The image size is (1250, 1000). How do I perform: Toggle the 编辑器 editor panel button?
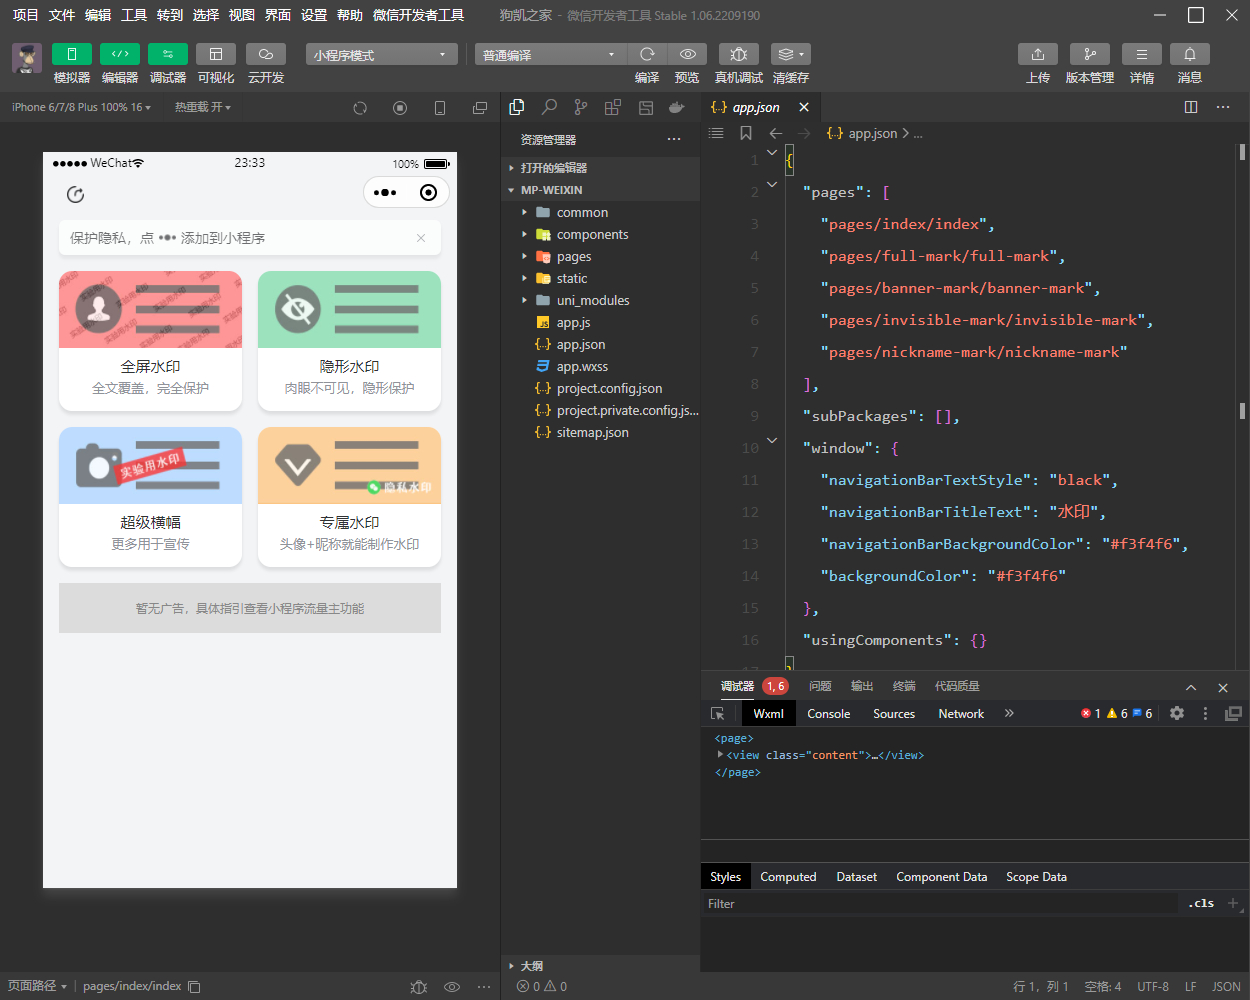(x=119, y=54)
